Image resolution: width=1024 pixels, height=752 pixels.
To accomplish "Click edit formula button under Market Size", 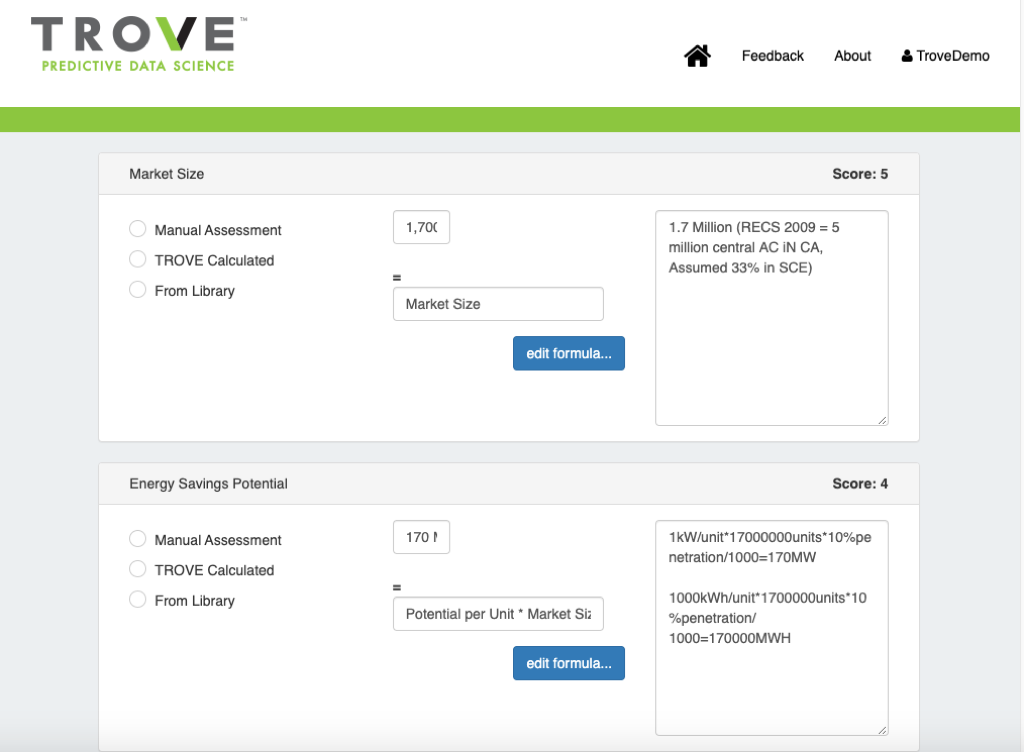I will pyautogui.click(x=568, y=353).
